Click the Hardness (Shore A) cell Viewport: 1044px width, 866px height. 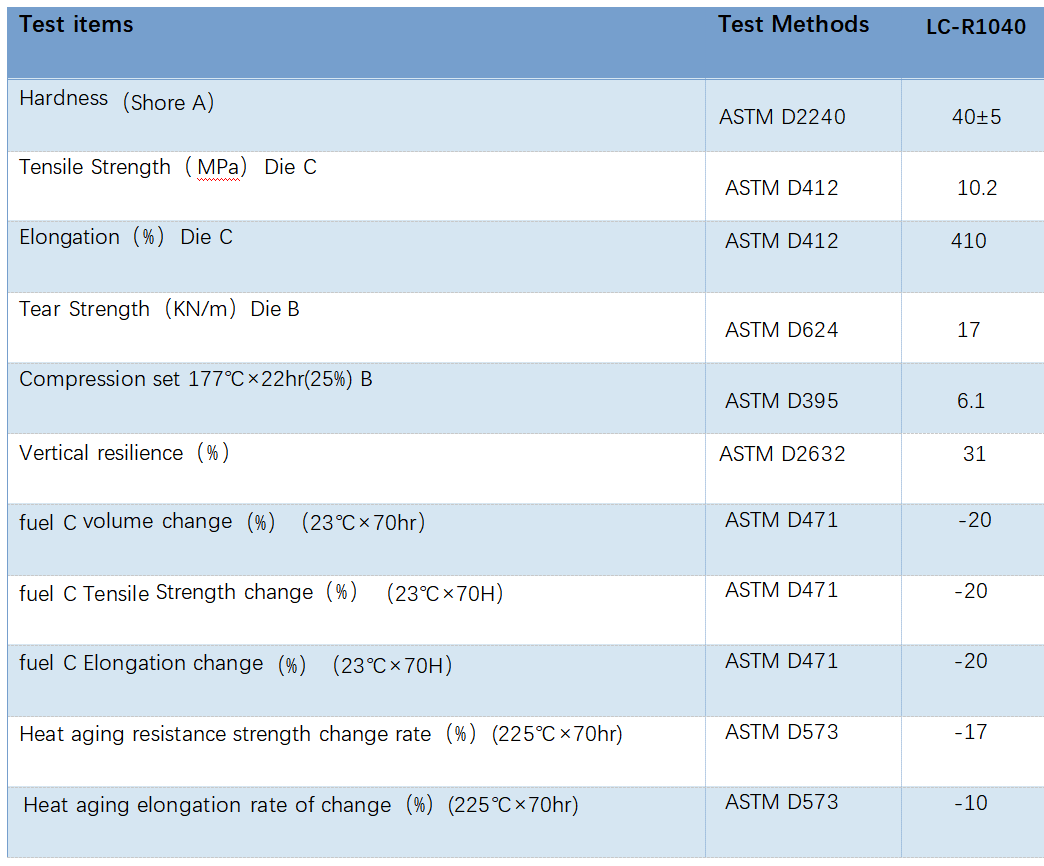coord(117,100)
